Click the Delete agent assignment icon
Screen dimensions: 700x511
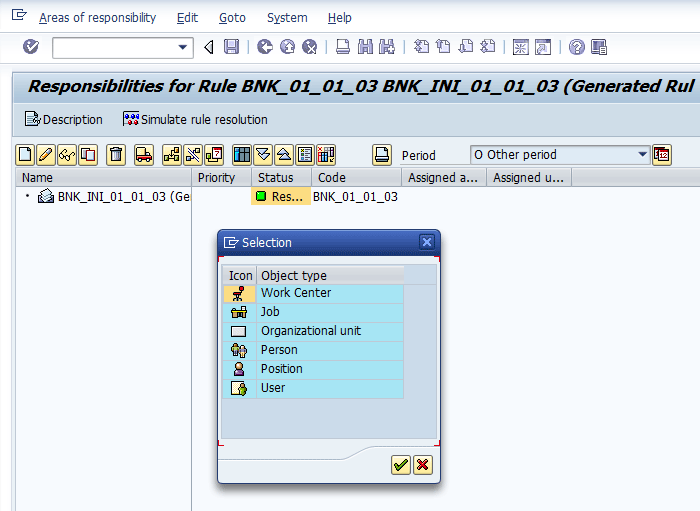[x=193, y=155]
